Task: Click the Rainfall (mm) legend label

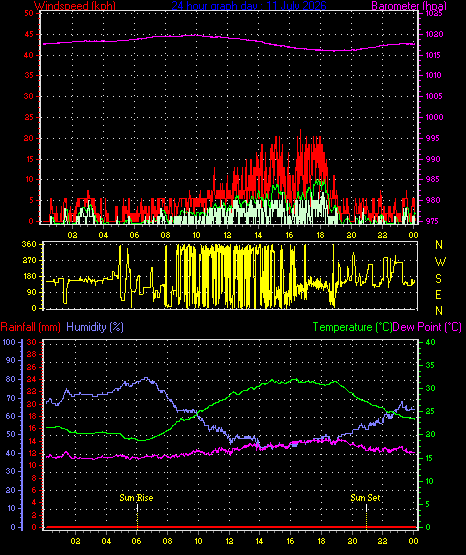Action: click(31, 327)
